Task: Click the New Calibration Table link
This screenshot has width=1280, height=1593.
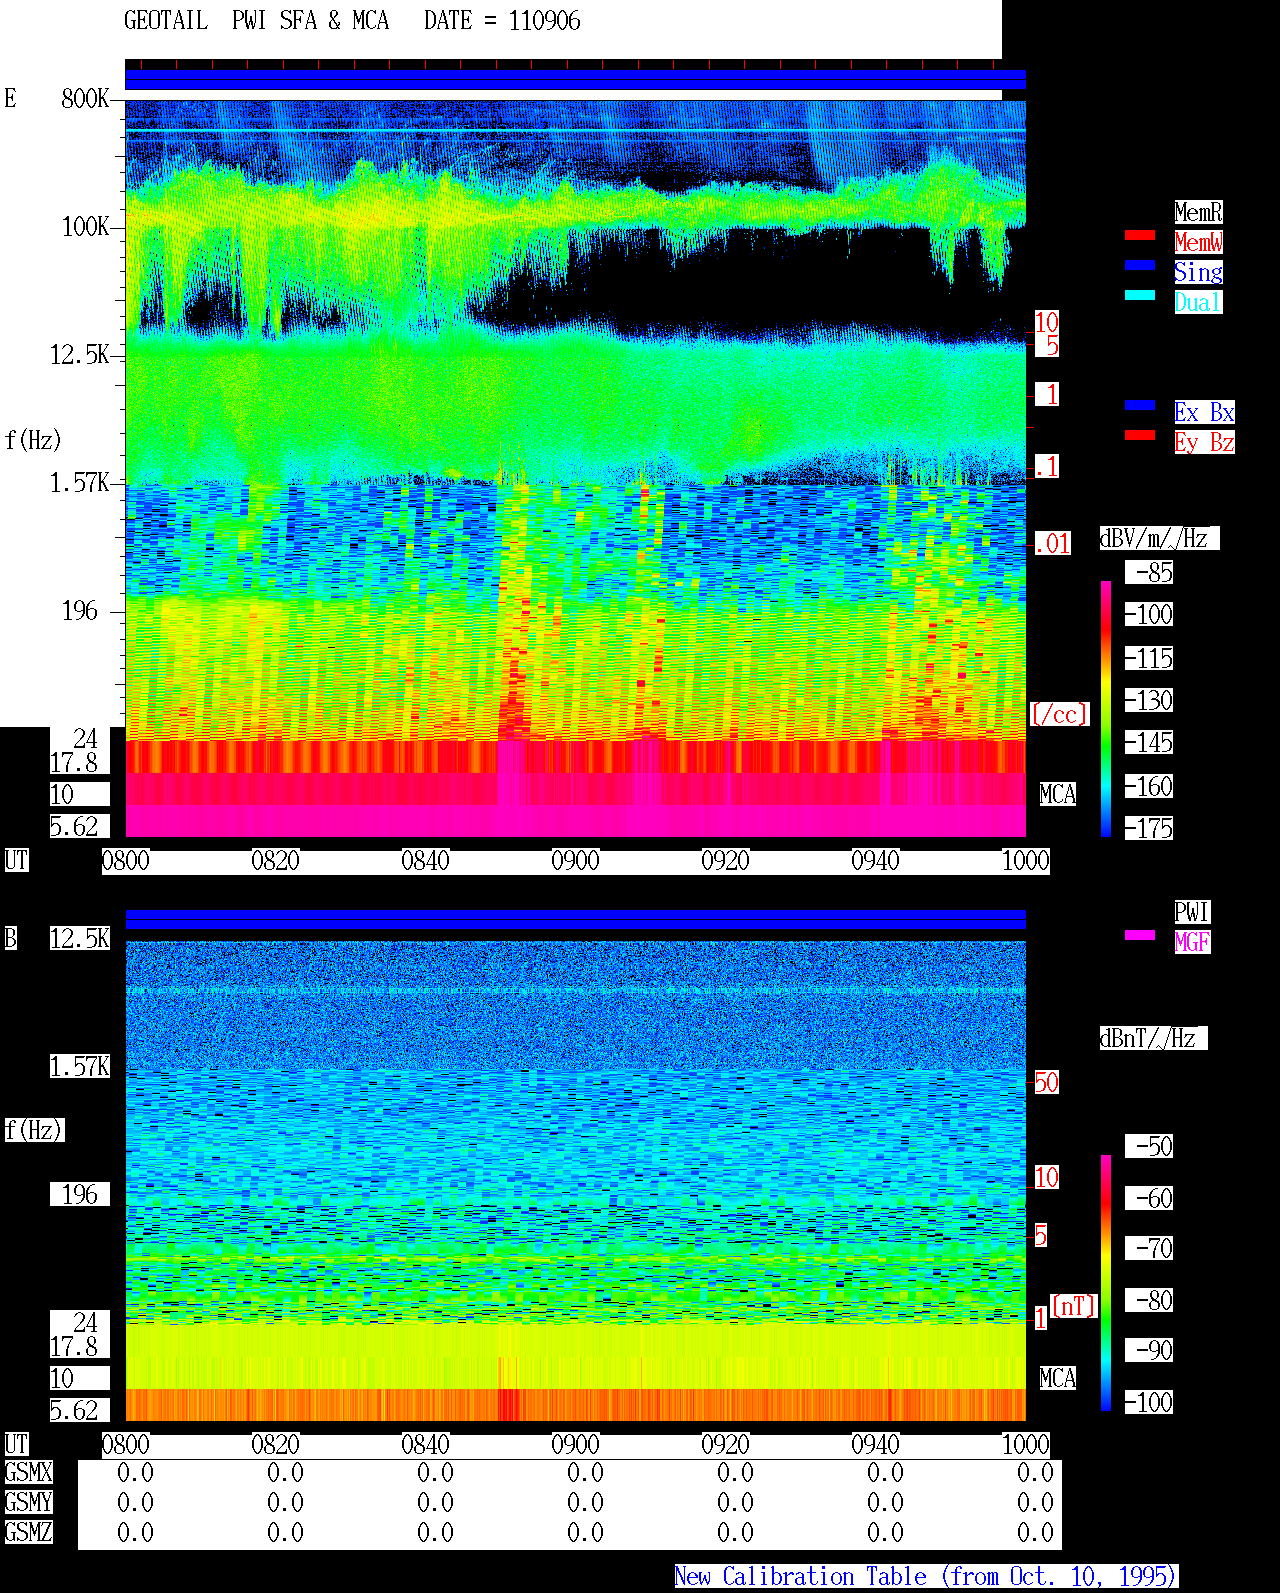Action: (x=926, y=1577)
